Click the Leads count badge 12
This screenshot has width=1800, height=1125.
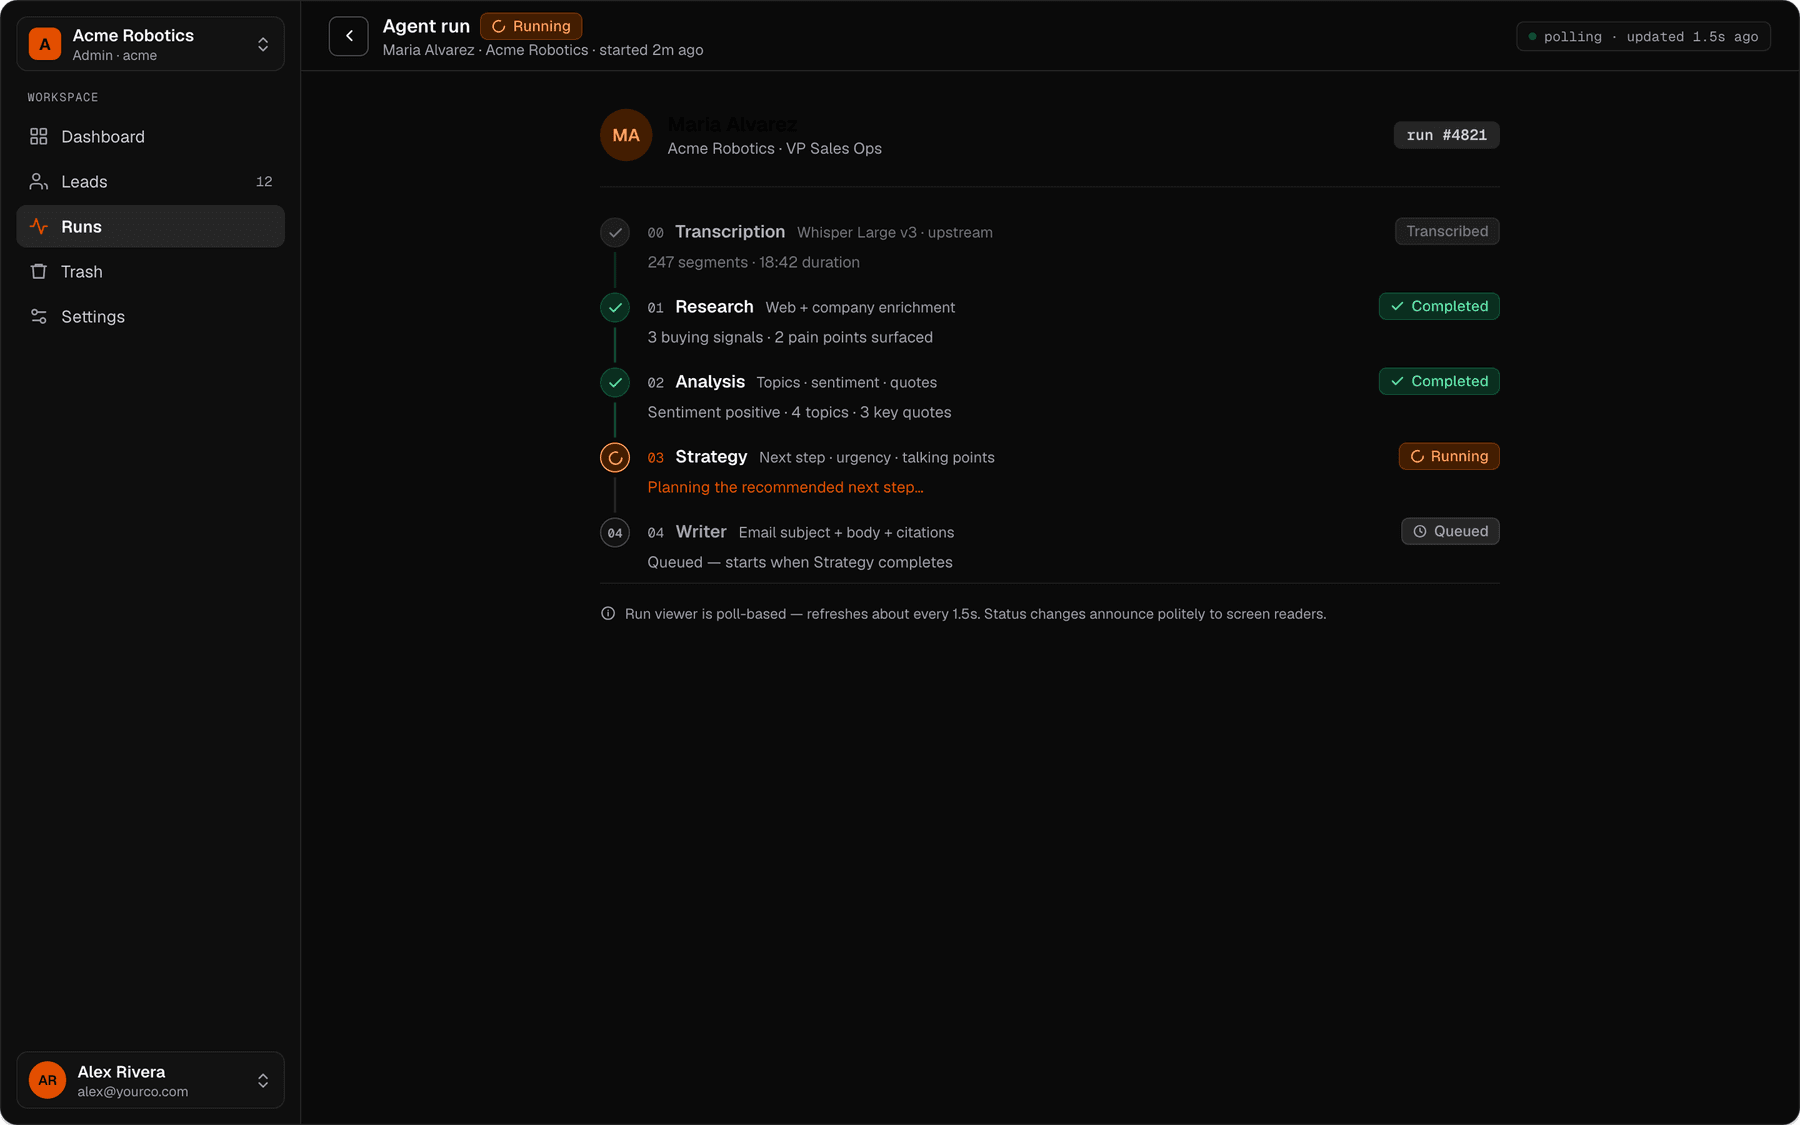pos(264,181)
